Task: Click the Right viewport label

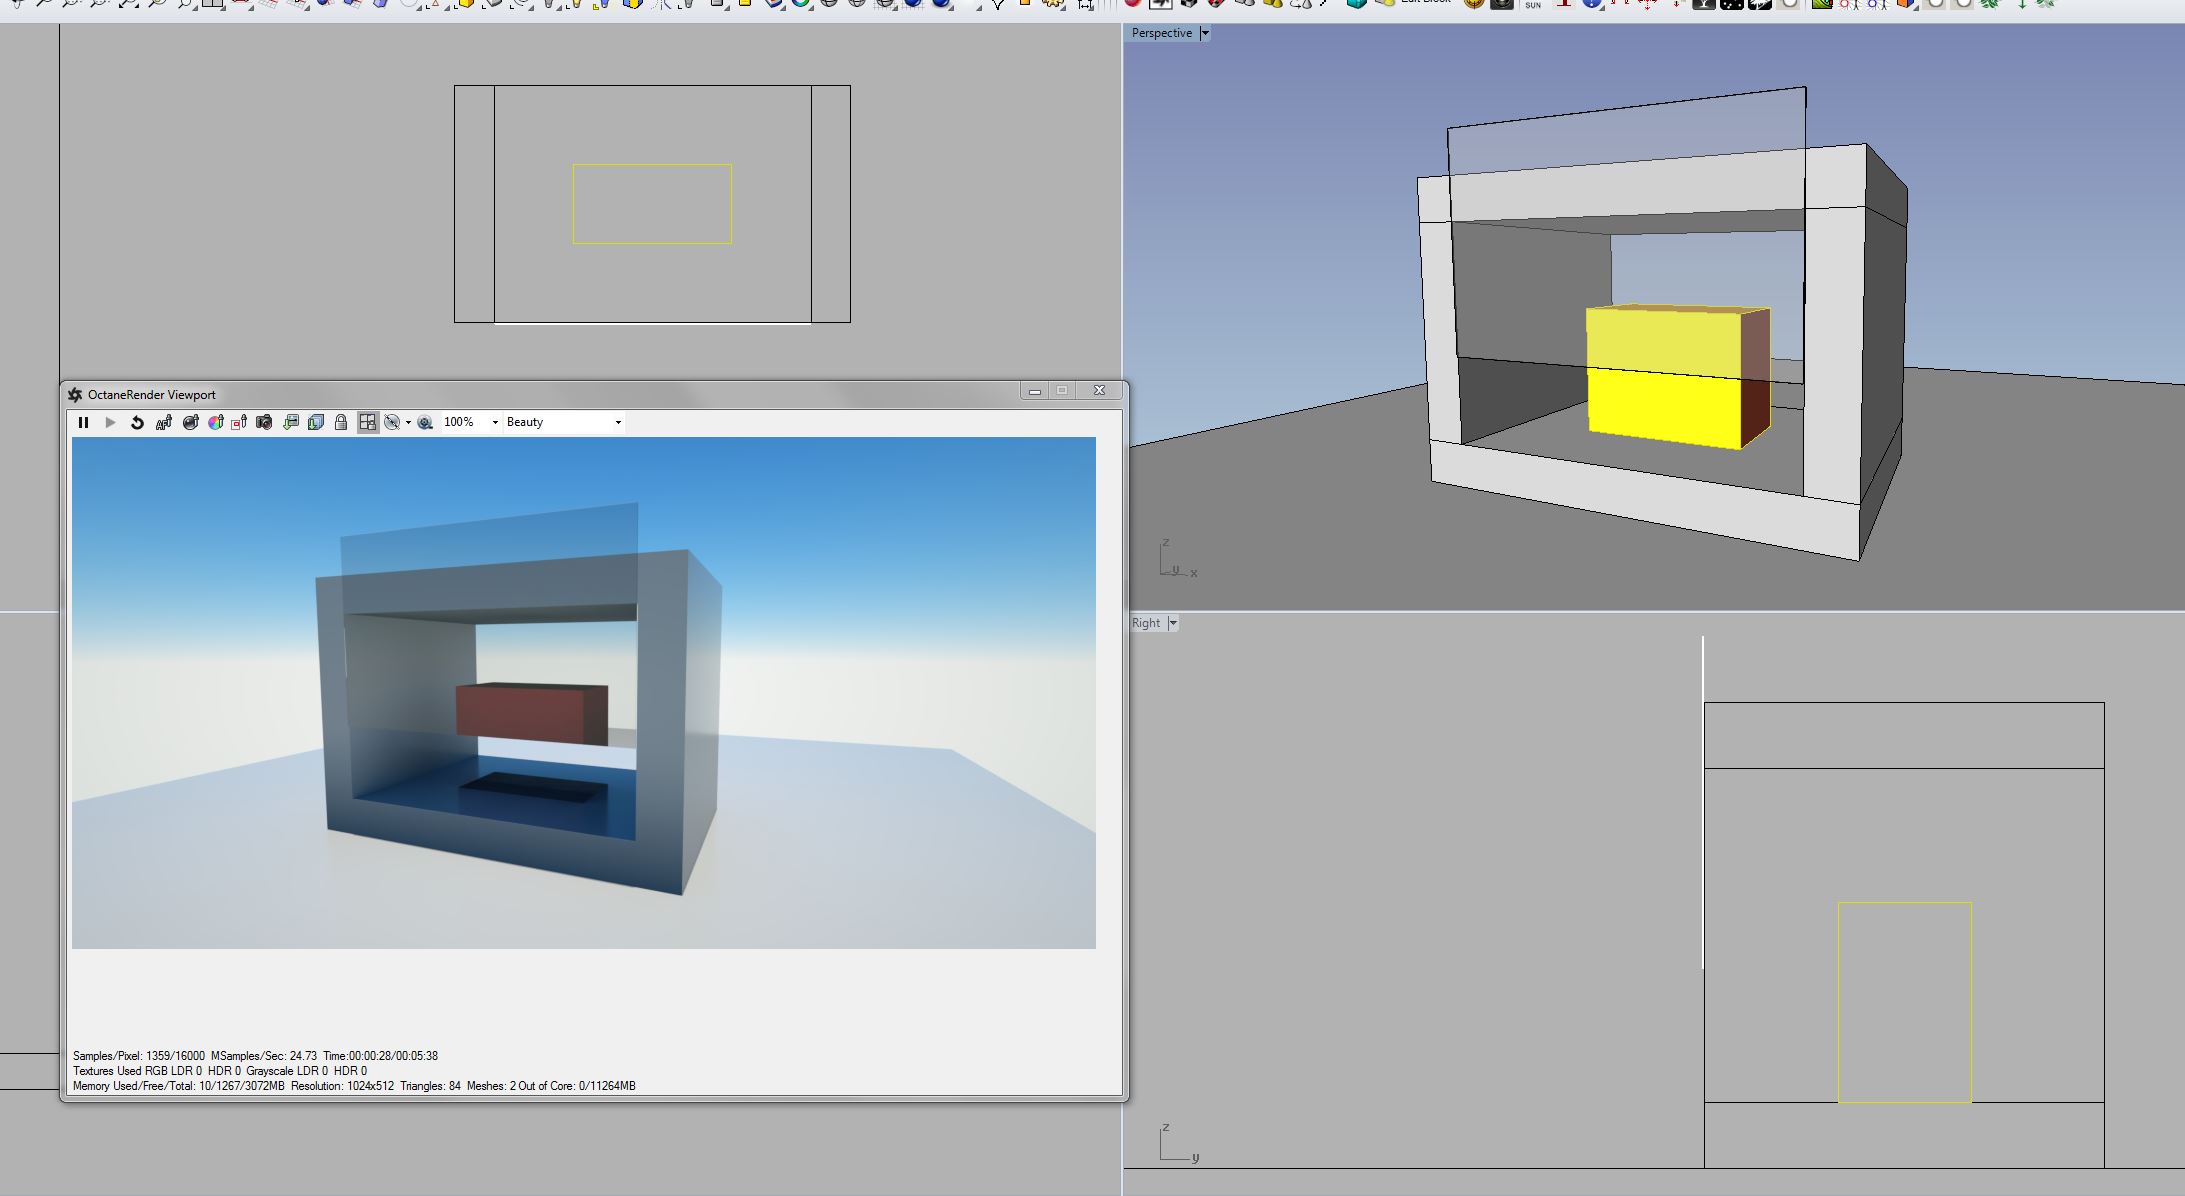Action: [1145, 623]
